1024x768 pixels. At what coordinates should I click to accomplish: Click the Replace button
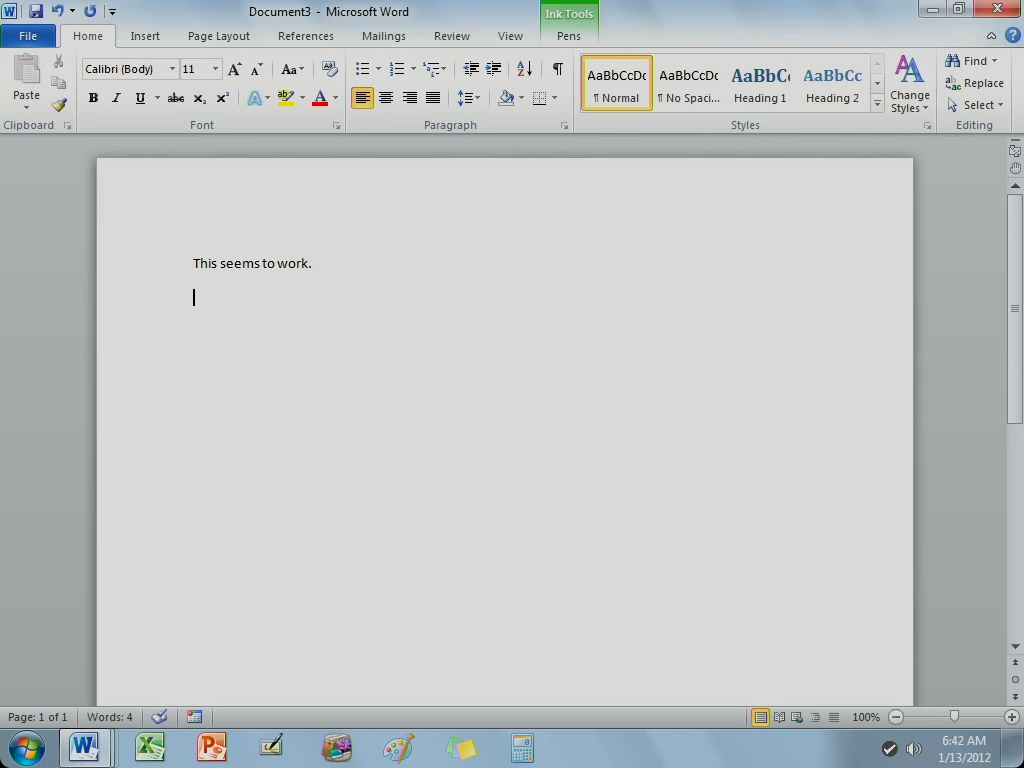click(975, 83)
